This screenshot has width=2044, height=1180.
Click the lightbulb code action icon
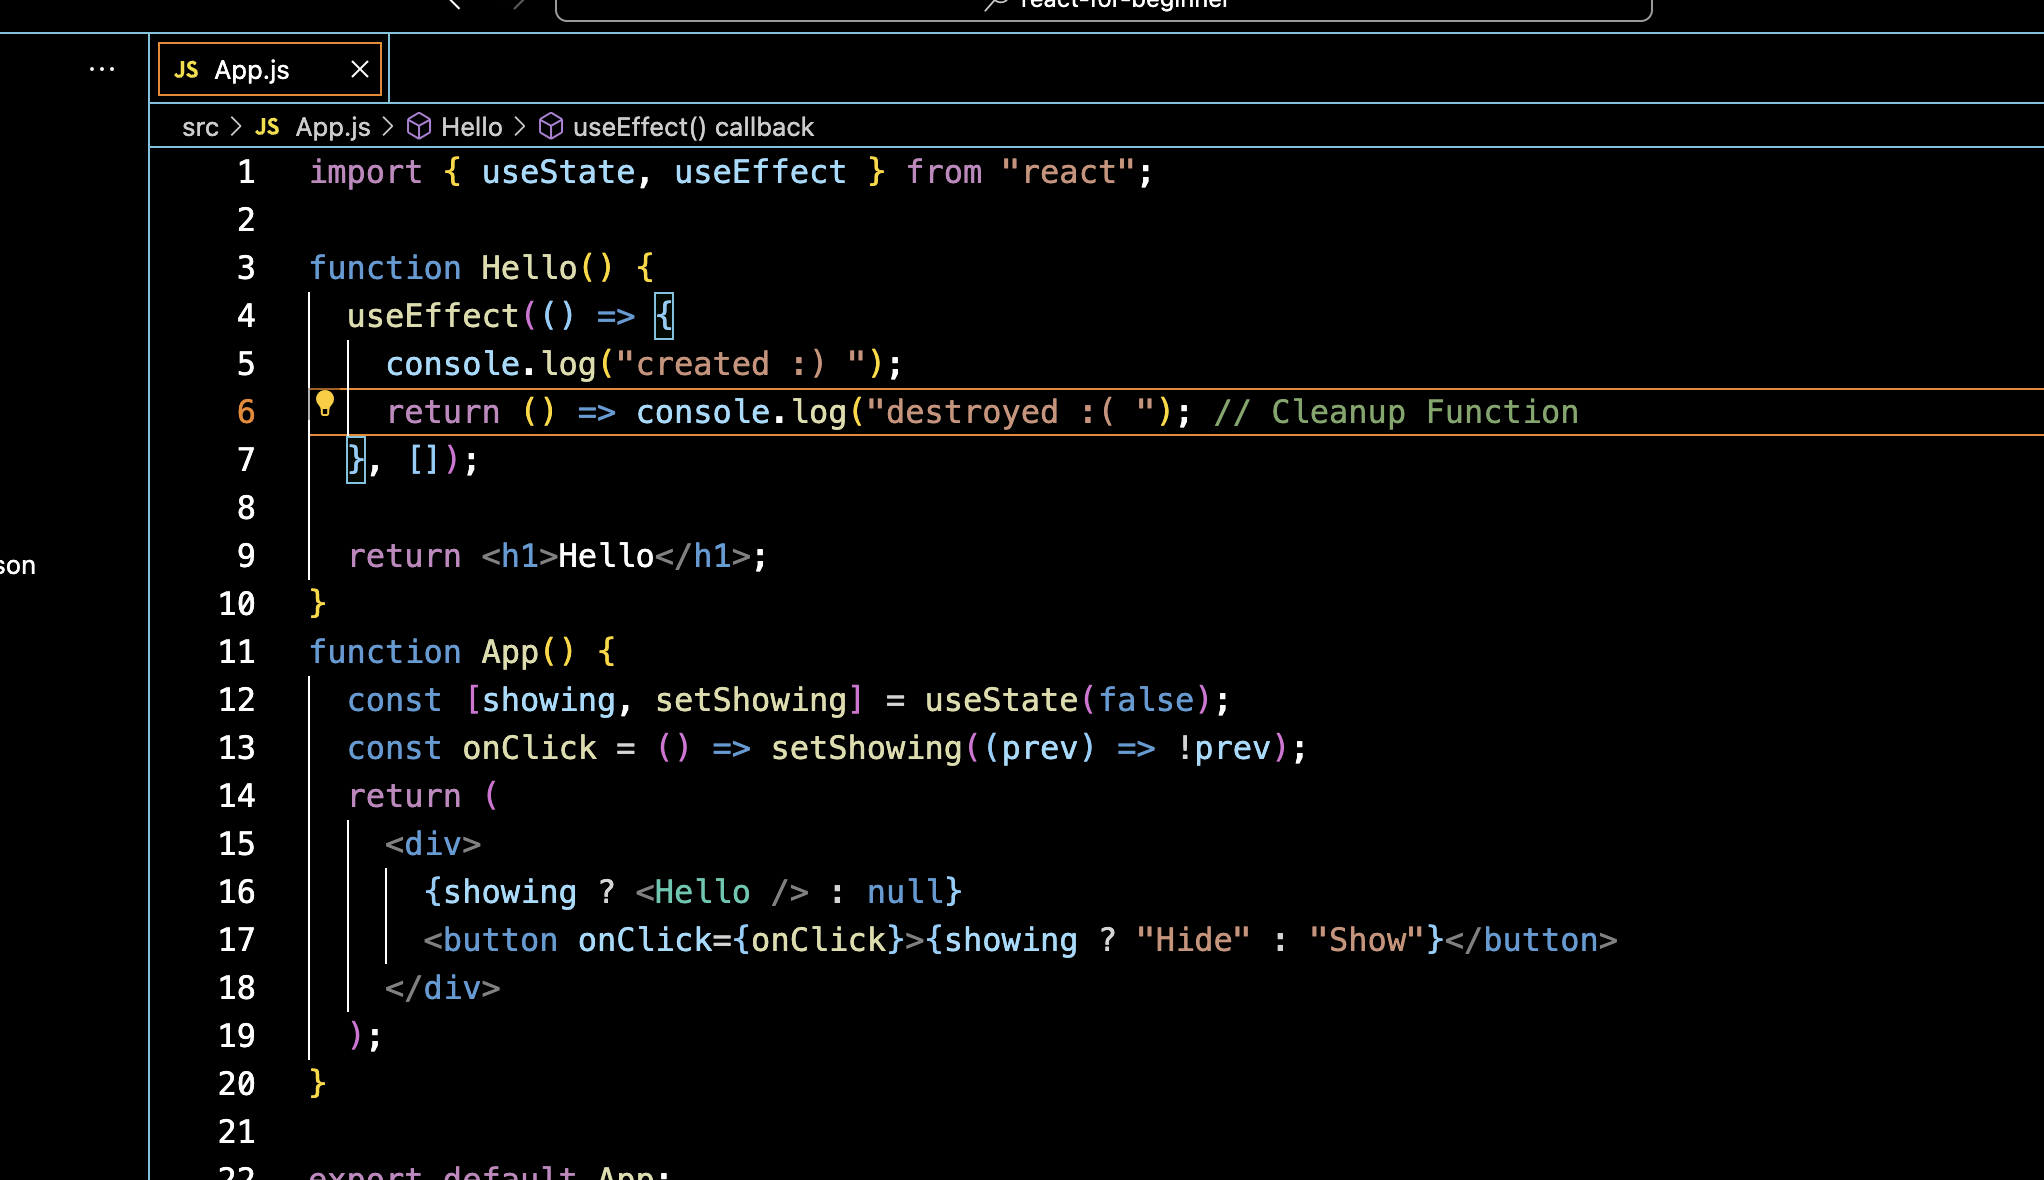[x=325, y=404]
